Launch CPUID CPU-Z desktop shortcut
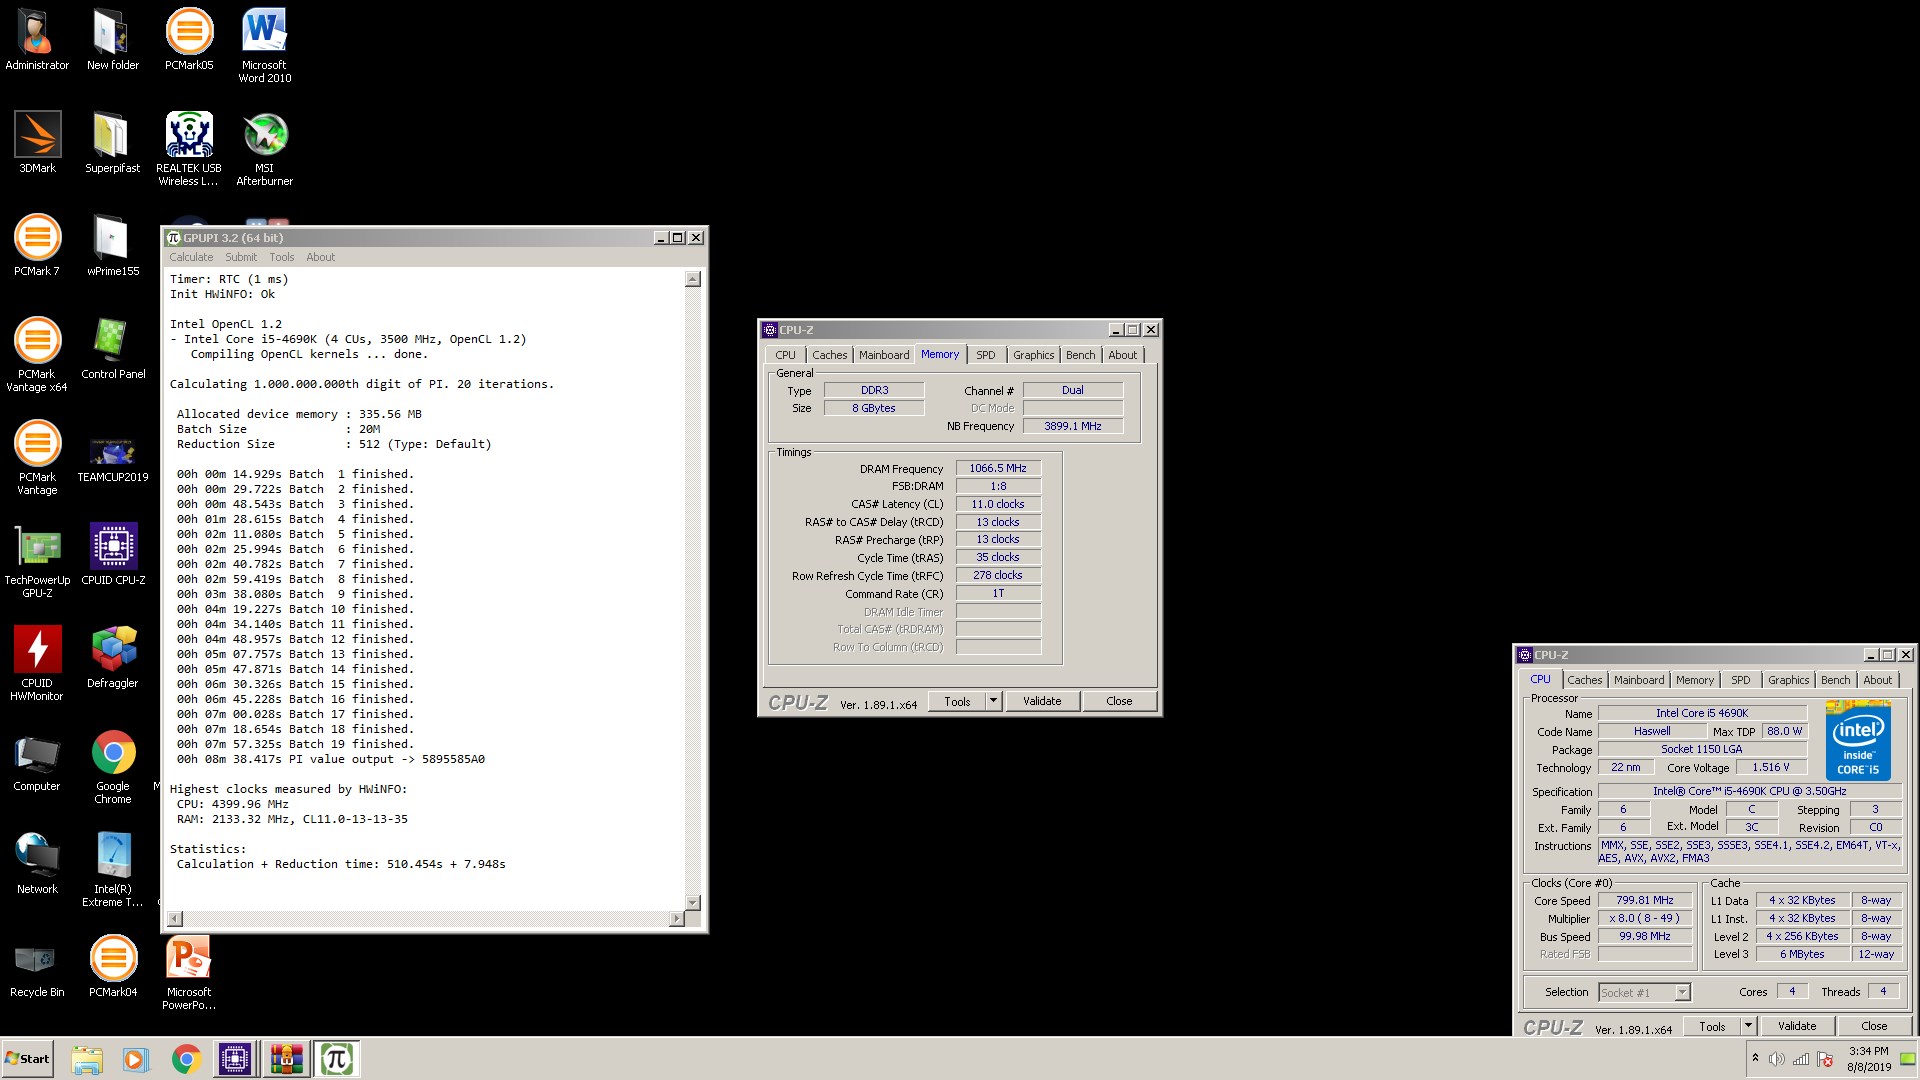The height and width of the screenshot is (1080, 1920). point(112,555)
